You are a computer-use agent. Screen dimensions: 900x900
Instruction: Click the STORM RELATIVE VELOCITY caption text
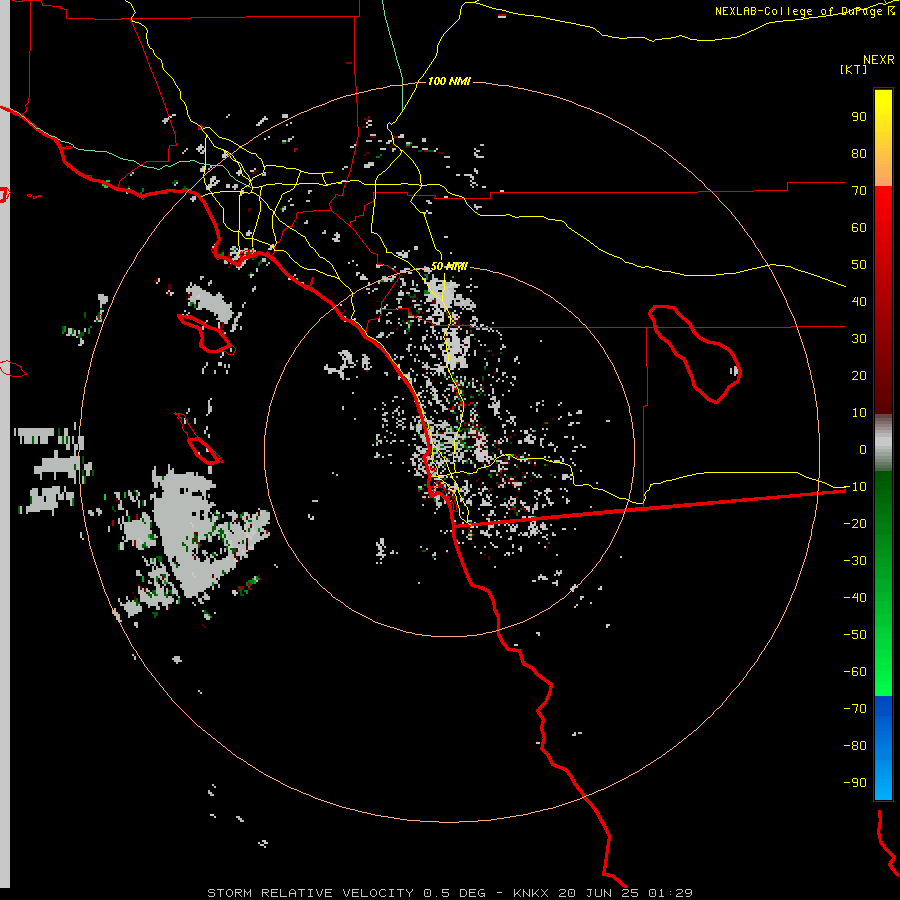311,893
